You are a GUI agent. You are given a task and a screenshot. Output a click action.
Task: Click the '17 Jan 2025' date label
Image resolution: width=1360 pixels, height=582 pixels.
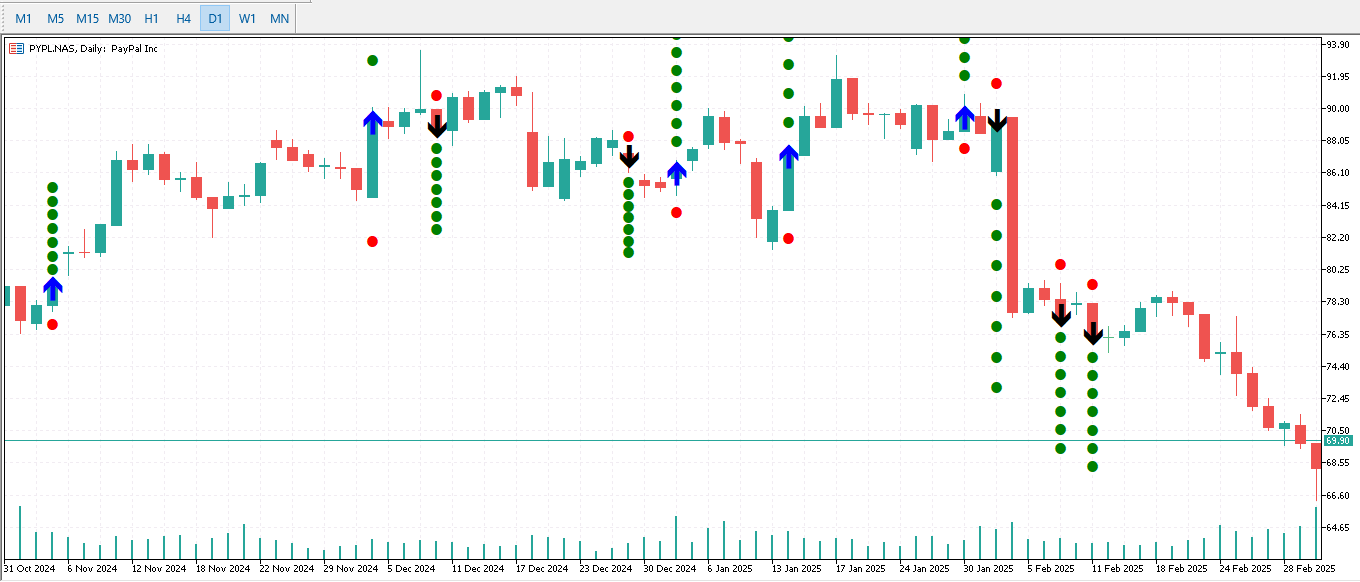pyautogui.click(x=861, y=568)
